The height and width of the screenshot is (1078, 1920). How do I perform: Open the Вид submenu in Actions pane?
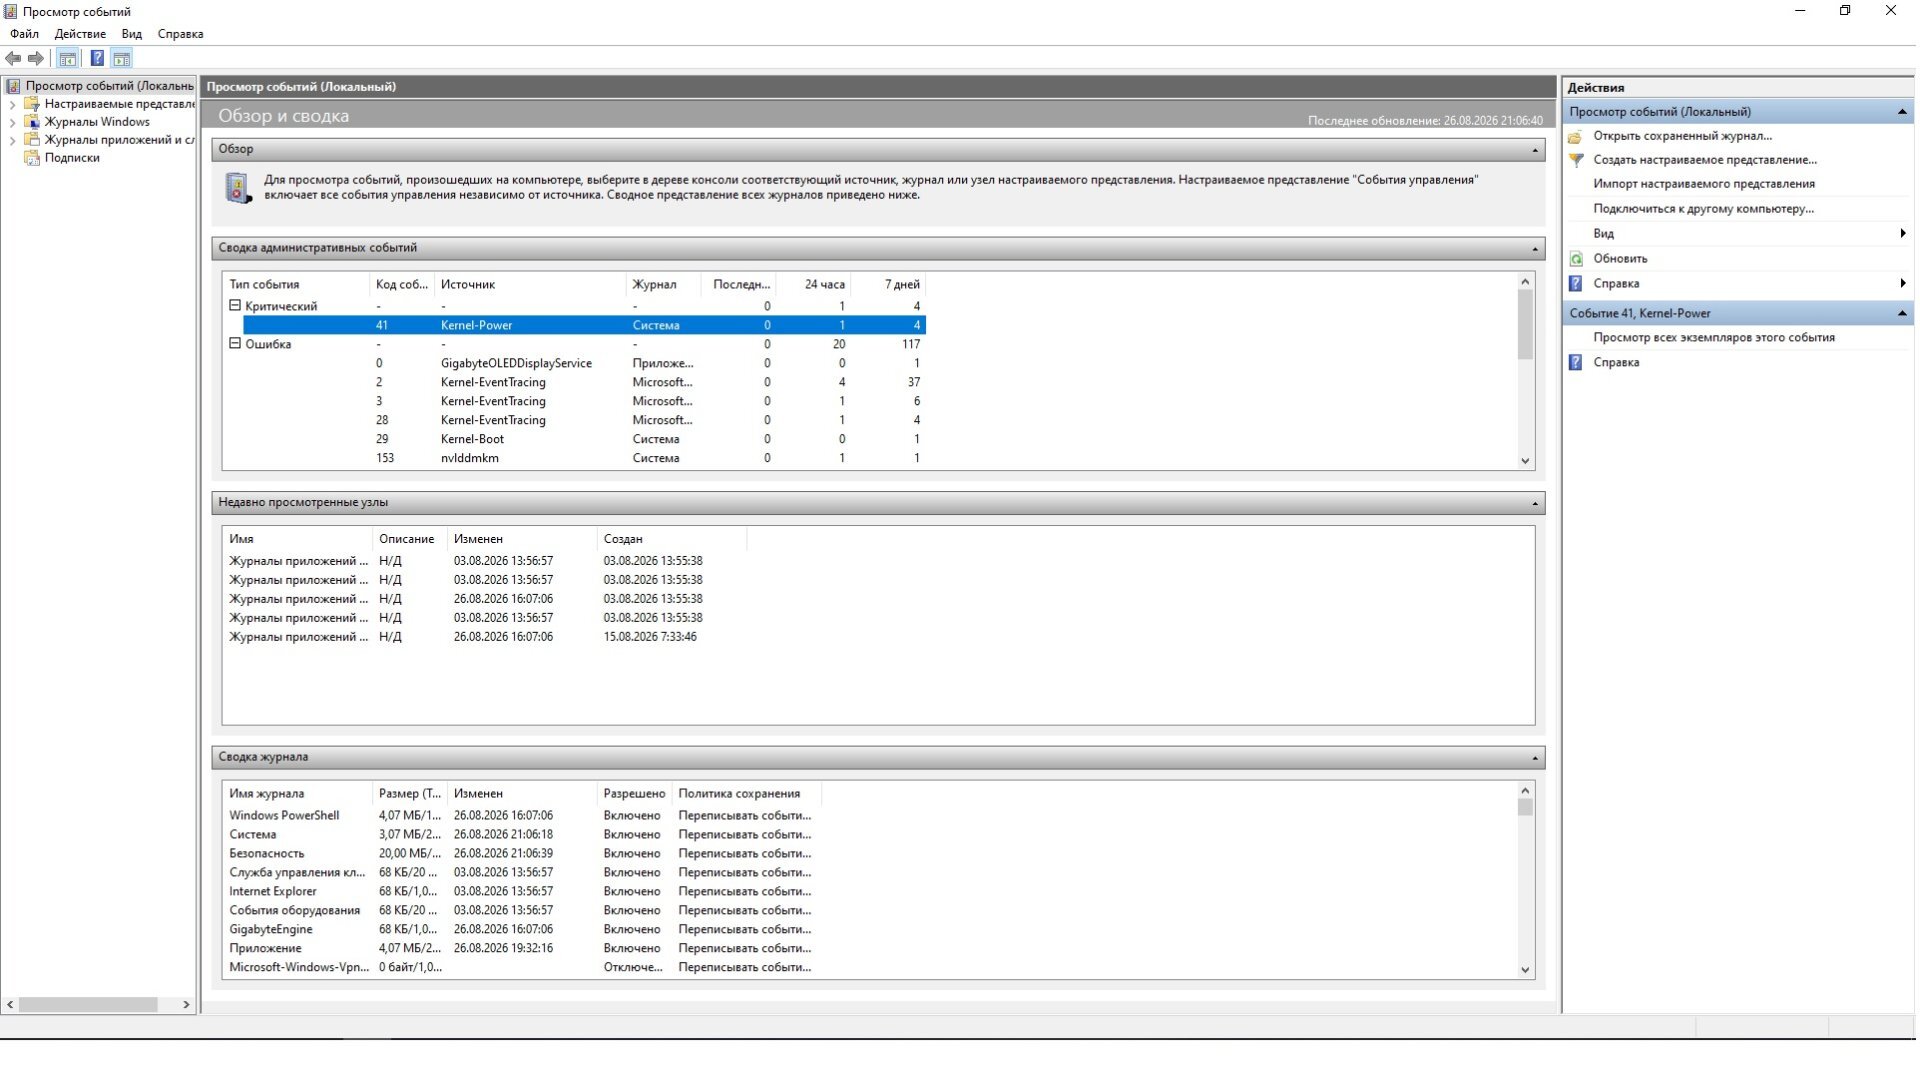coord(1740,234)
